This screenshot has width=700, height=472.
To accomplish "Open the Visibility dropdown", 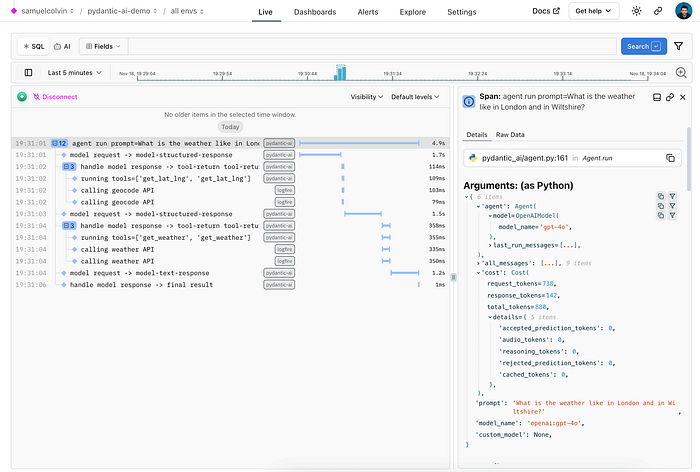I will point(367,97).
